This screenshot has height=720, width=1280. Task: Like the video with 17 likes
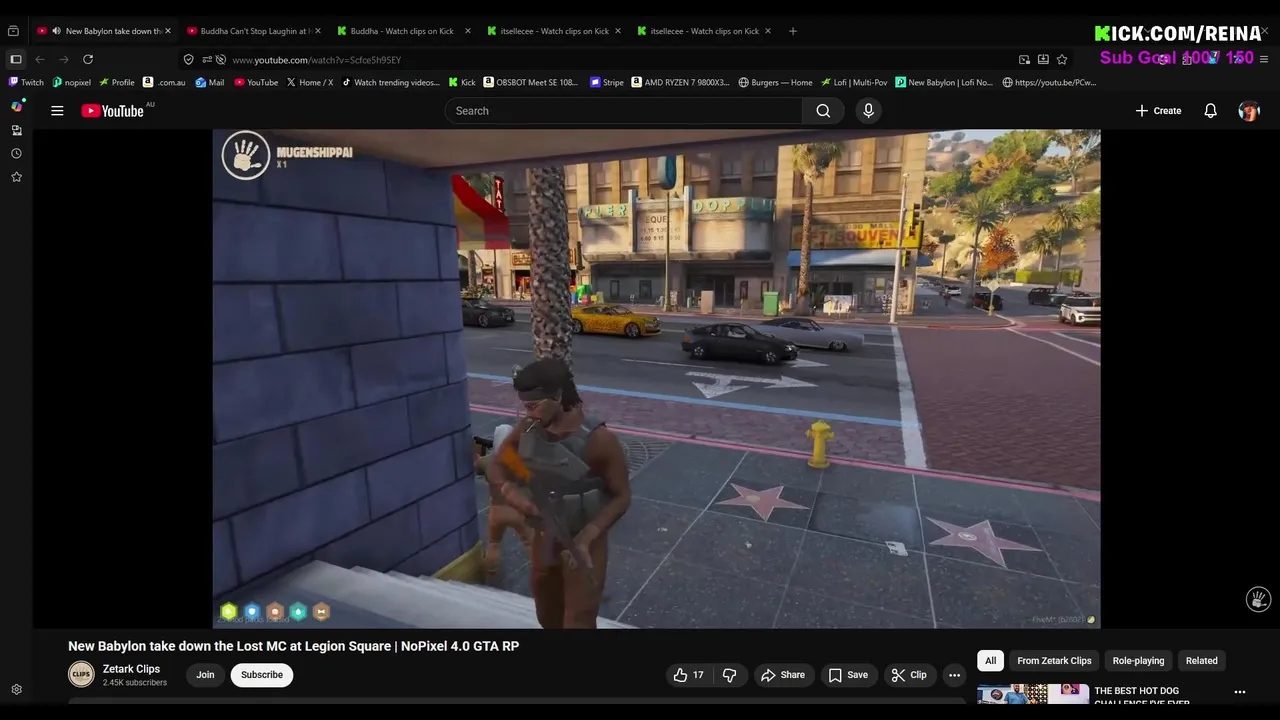pyautogui.click(x=689, y=675)
